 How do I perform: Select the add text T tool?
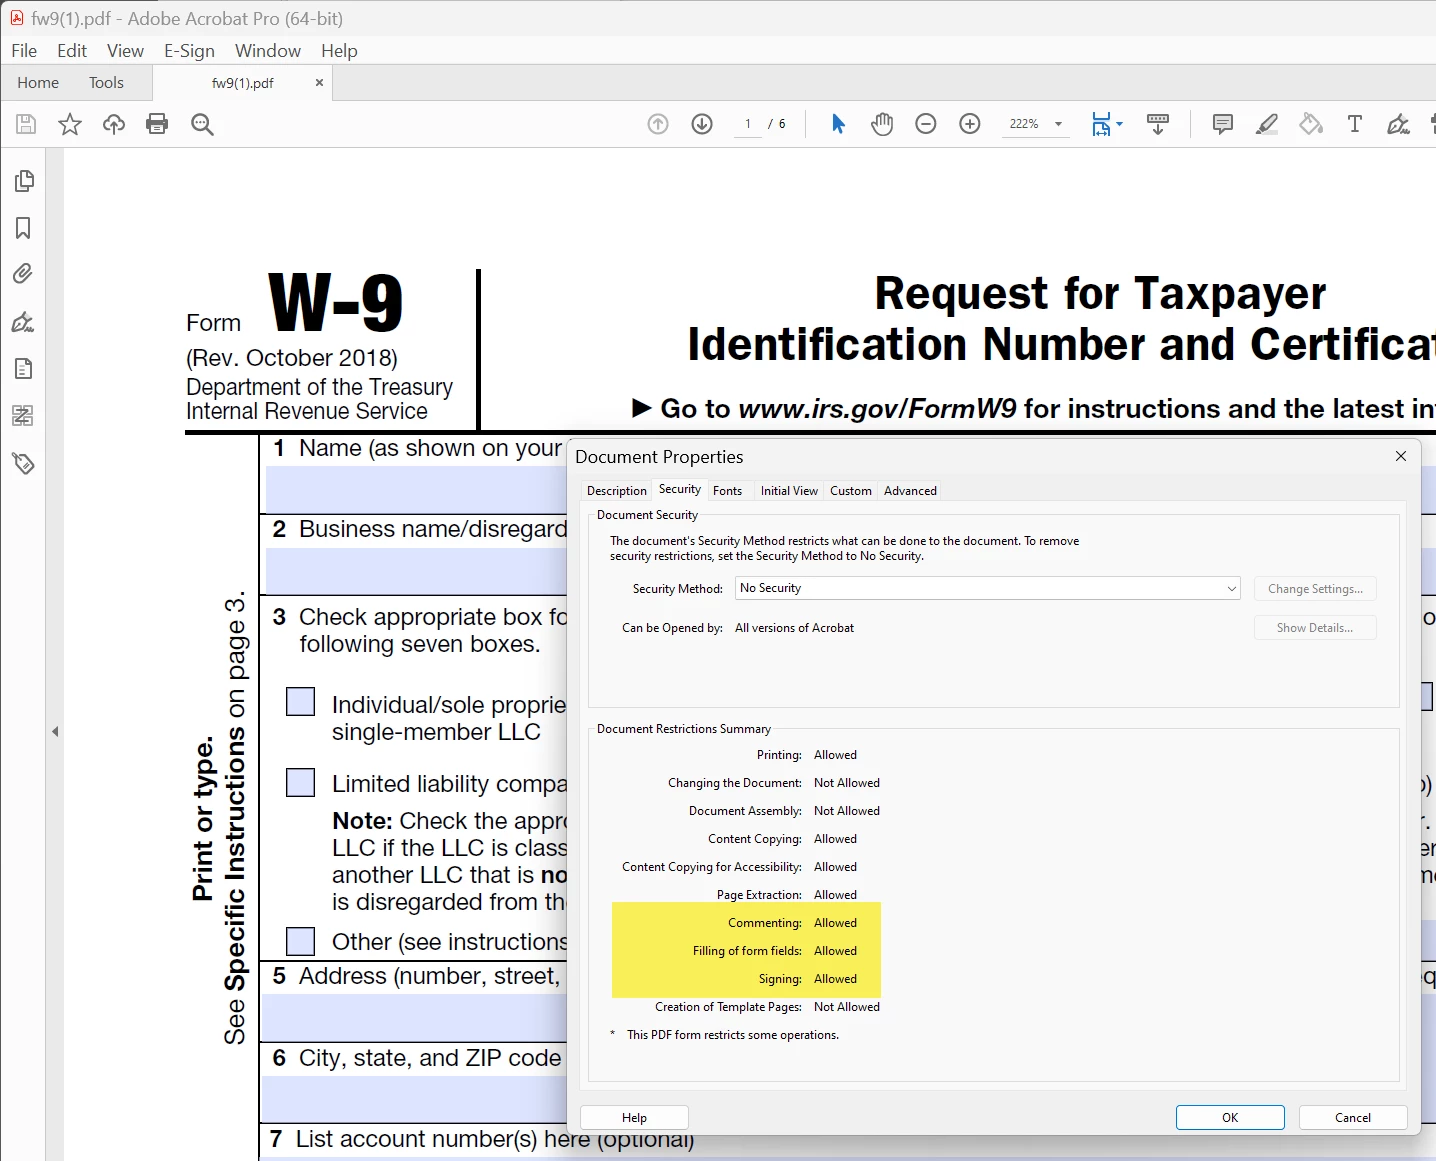tap(1355, 124)
